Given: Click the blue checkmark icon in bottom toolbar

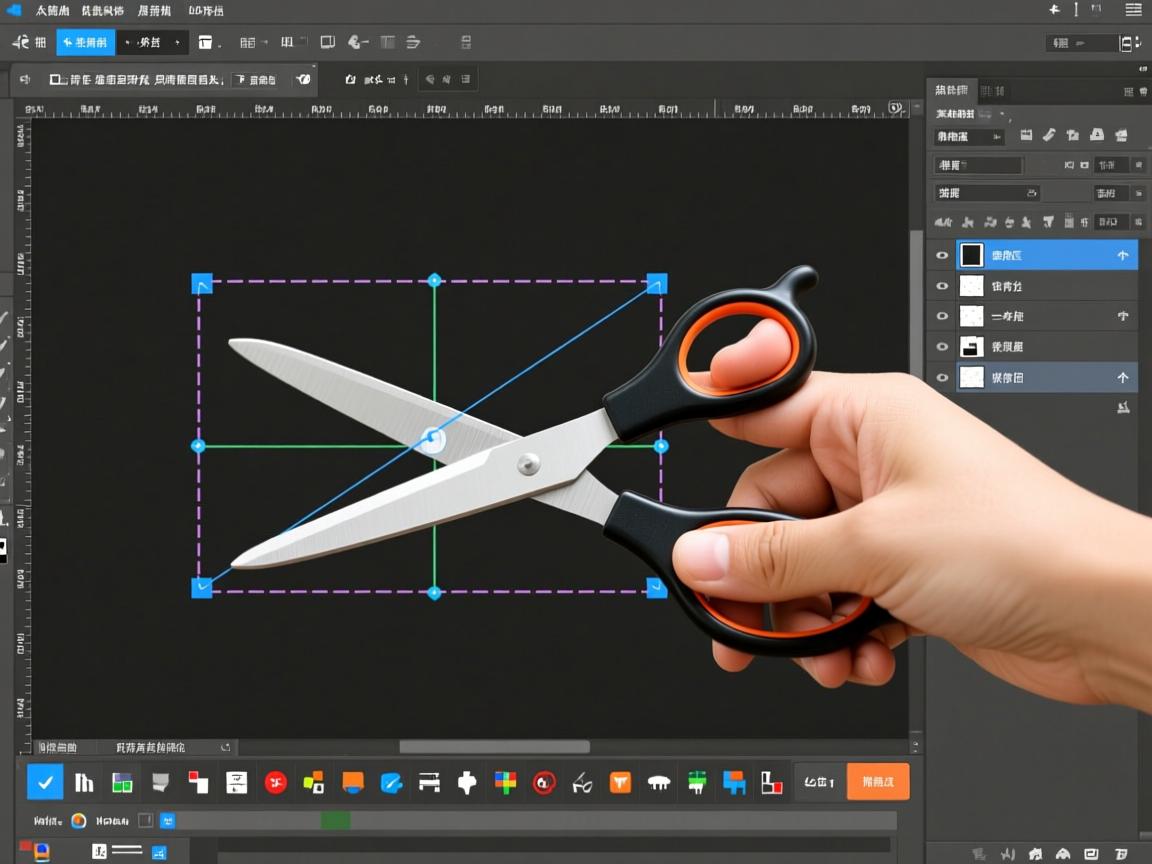Looking at the screenshot, I should [45, 782].
